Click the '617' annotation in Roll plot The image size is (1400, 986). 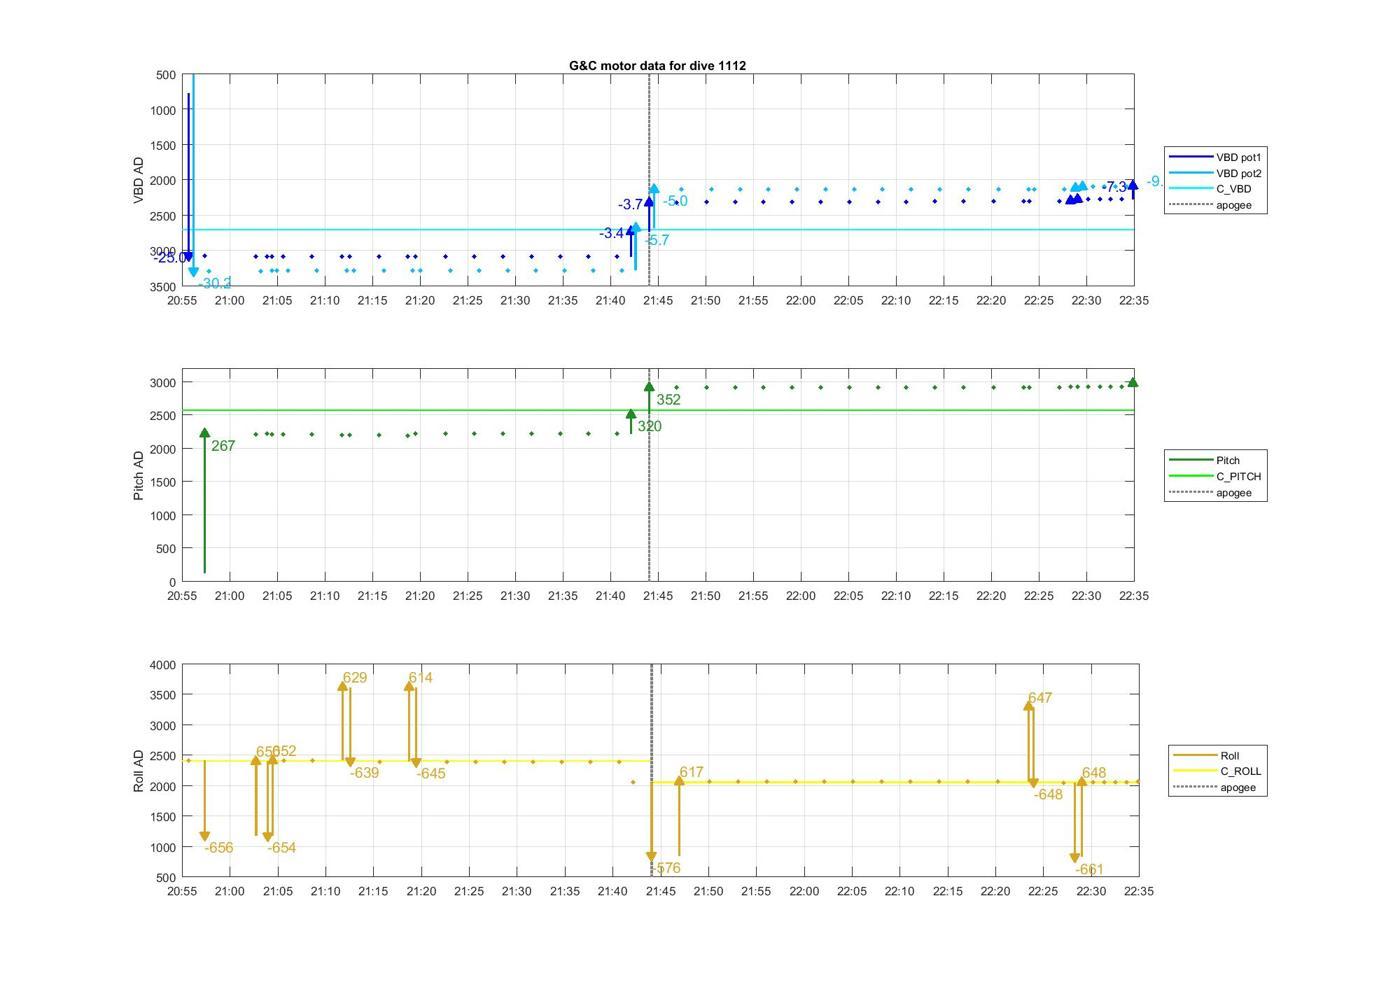click(x=691, y=772)
